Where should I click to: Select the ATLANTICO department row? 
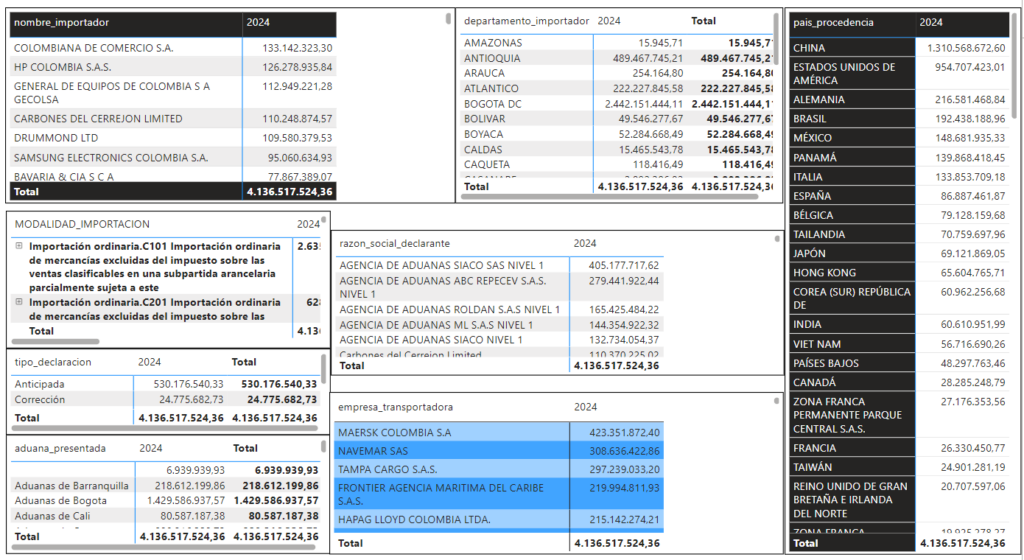[x=617, y=88]
